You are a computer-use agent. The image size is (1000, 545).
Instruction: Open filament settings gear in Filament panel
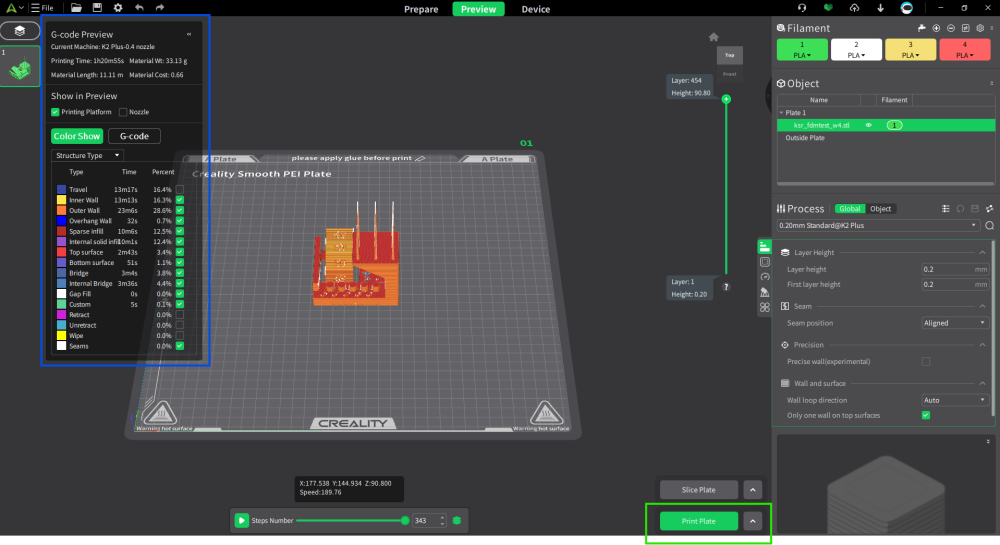(980, 28)
